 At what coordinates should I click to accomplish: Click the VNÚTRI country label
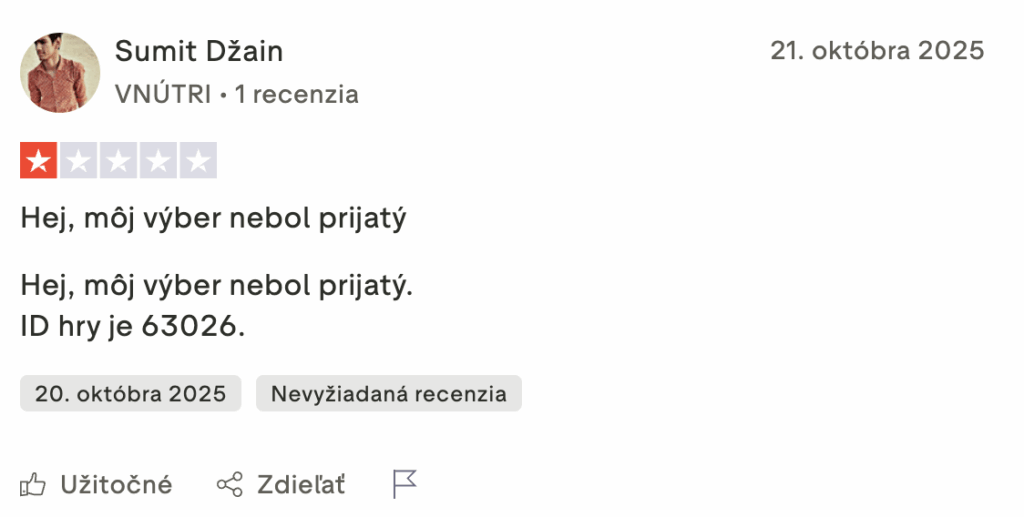point(163,95)
